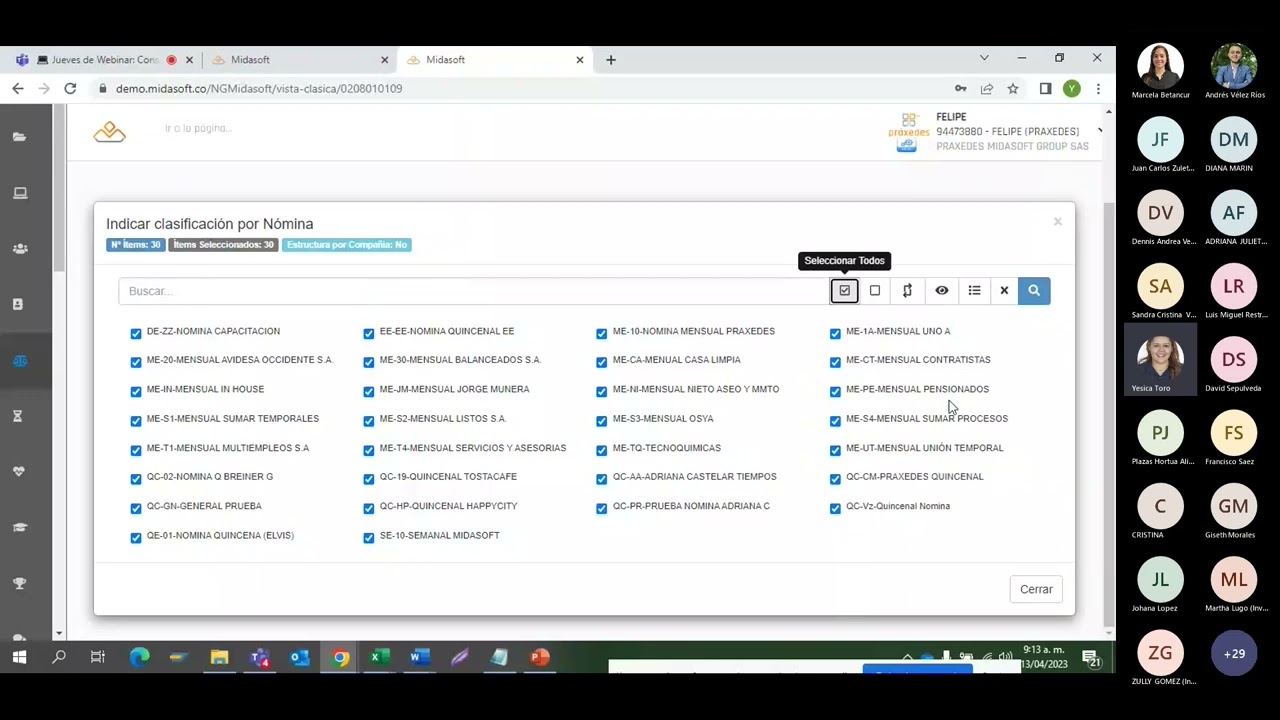The height and width of the screenshot is (720, 1280).
Task: Click the Cerrar button
Action: [1036, 589]
